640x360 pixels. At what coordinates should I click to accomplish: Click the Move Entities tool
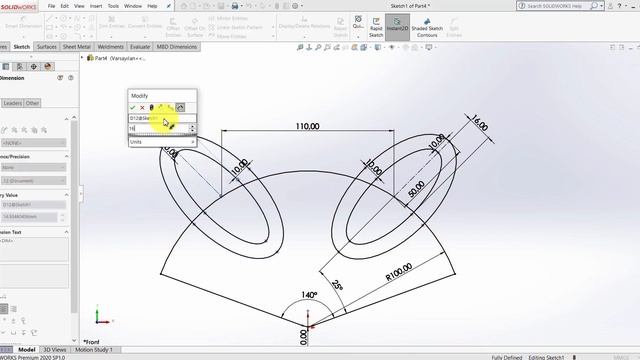(x=227, y=36)
